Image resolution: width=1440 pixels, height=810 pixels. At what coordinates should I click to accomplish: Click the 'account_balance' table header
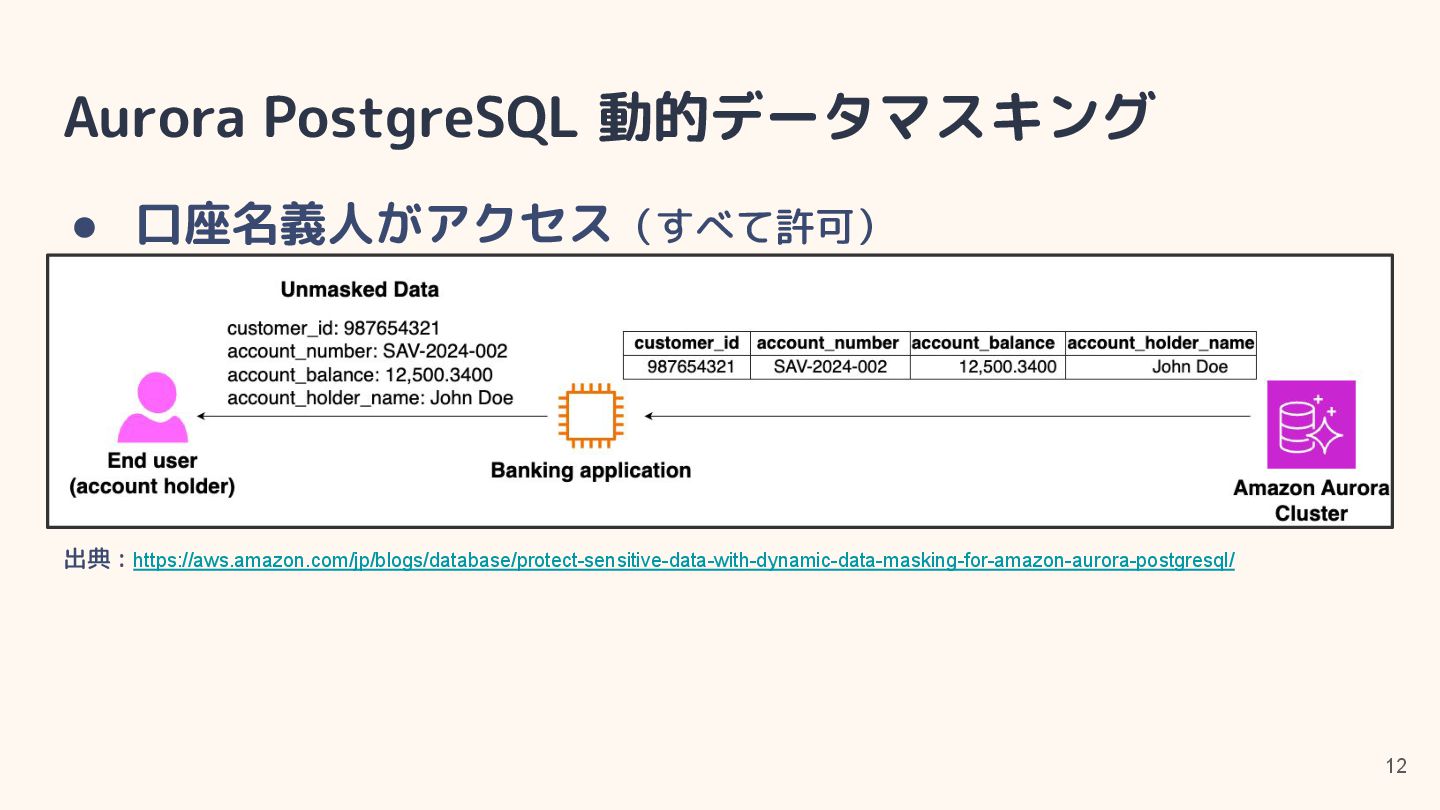(x=987, y=343)
